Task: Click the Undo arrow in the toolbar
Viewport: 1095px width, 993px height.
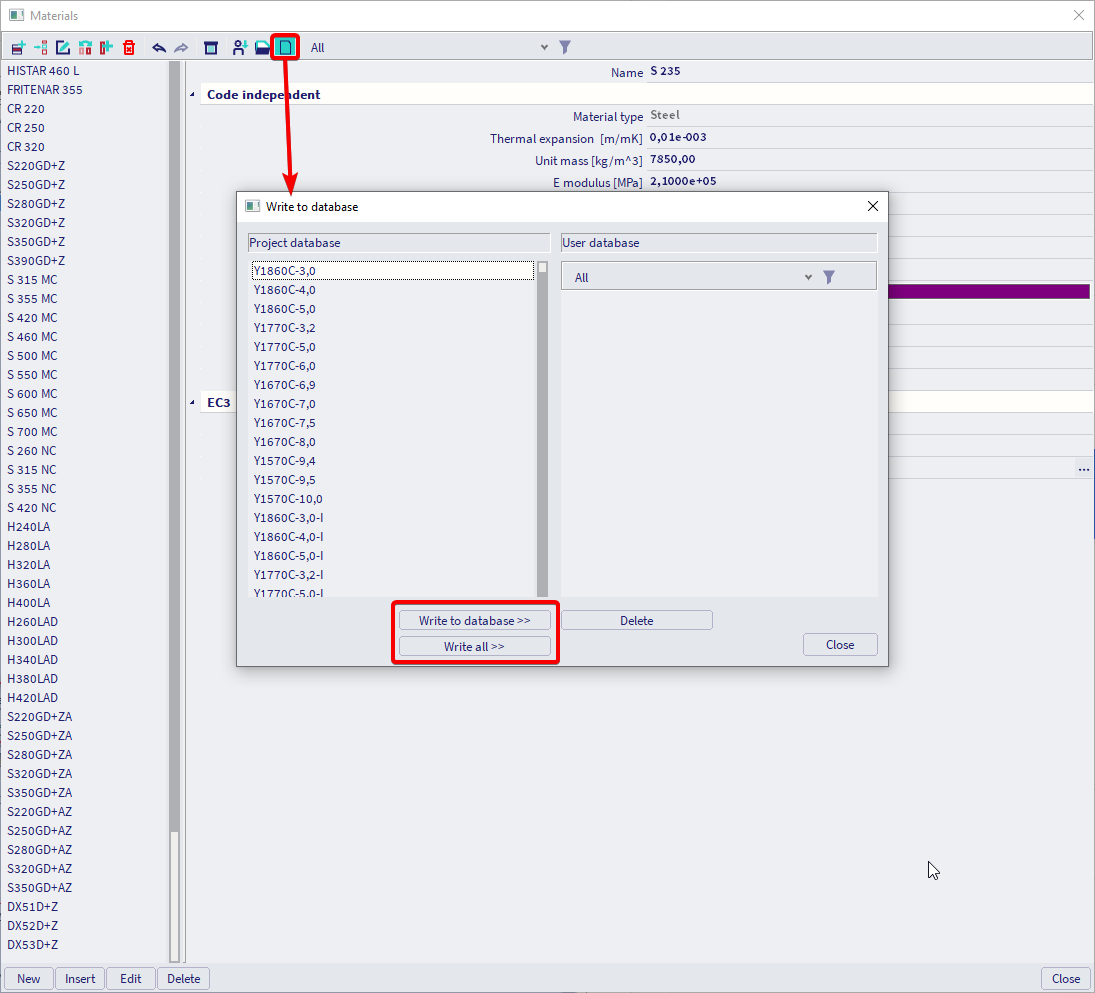Action: [159, 47]
